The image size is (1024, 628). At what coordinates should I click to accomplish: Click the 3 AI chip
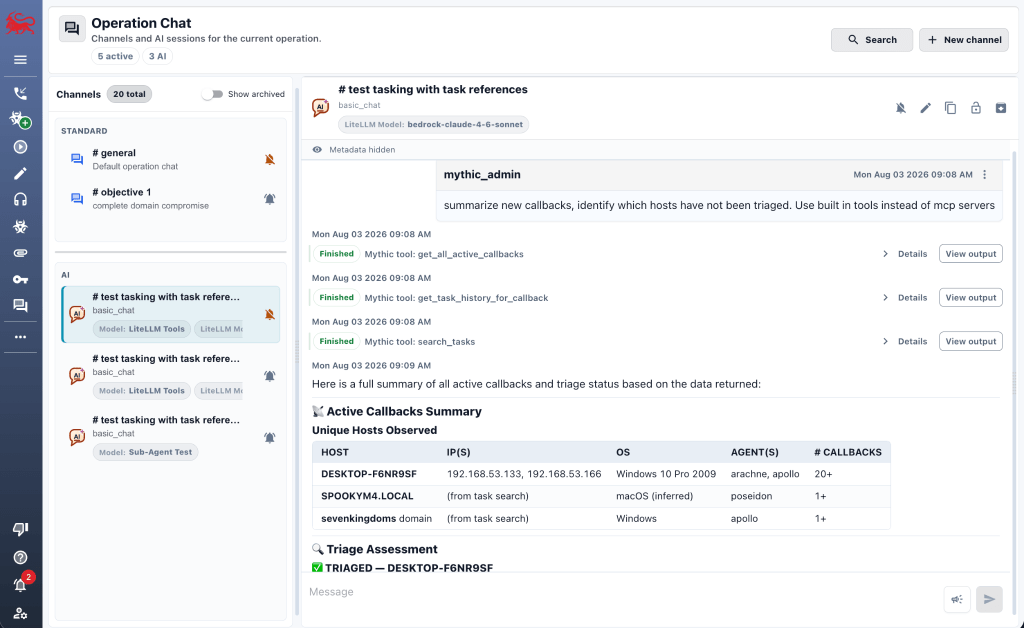(x=157, y=56)
